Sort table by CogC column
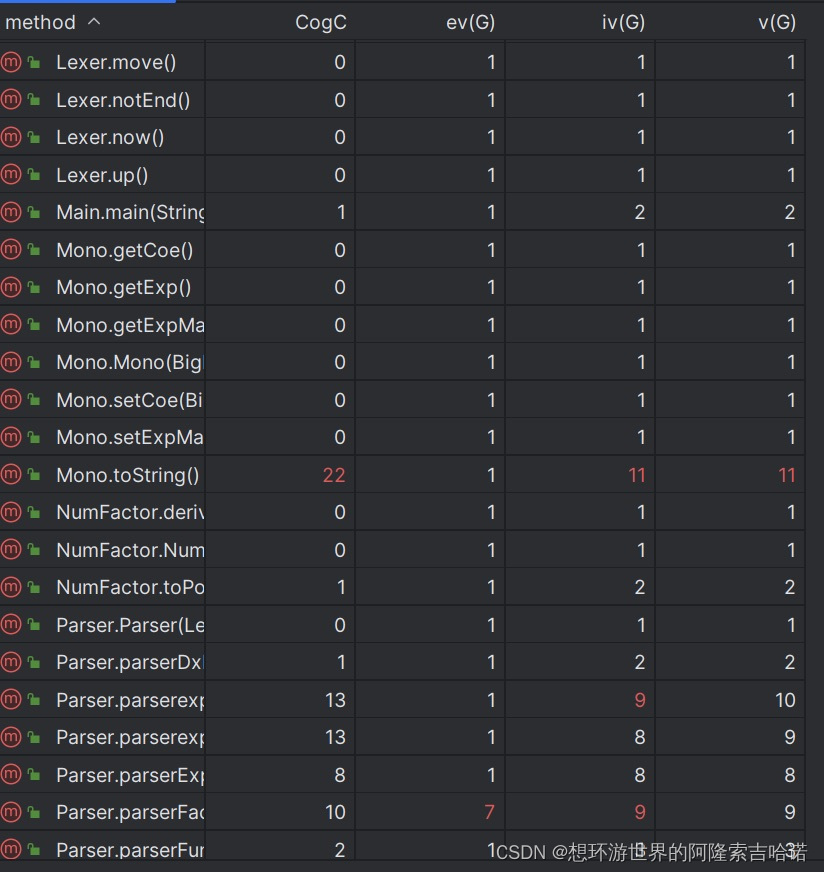The image size is (824, 872). (x=321, y=22)
